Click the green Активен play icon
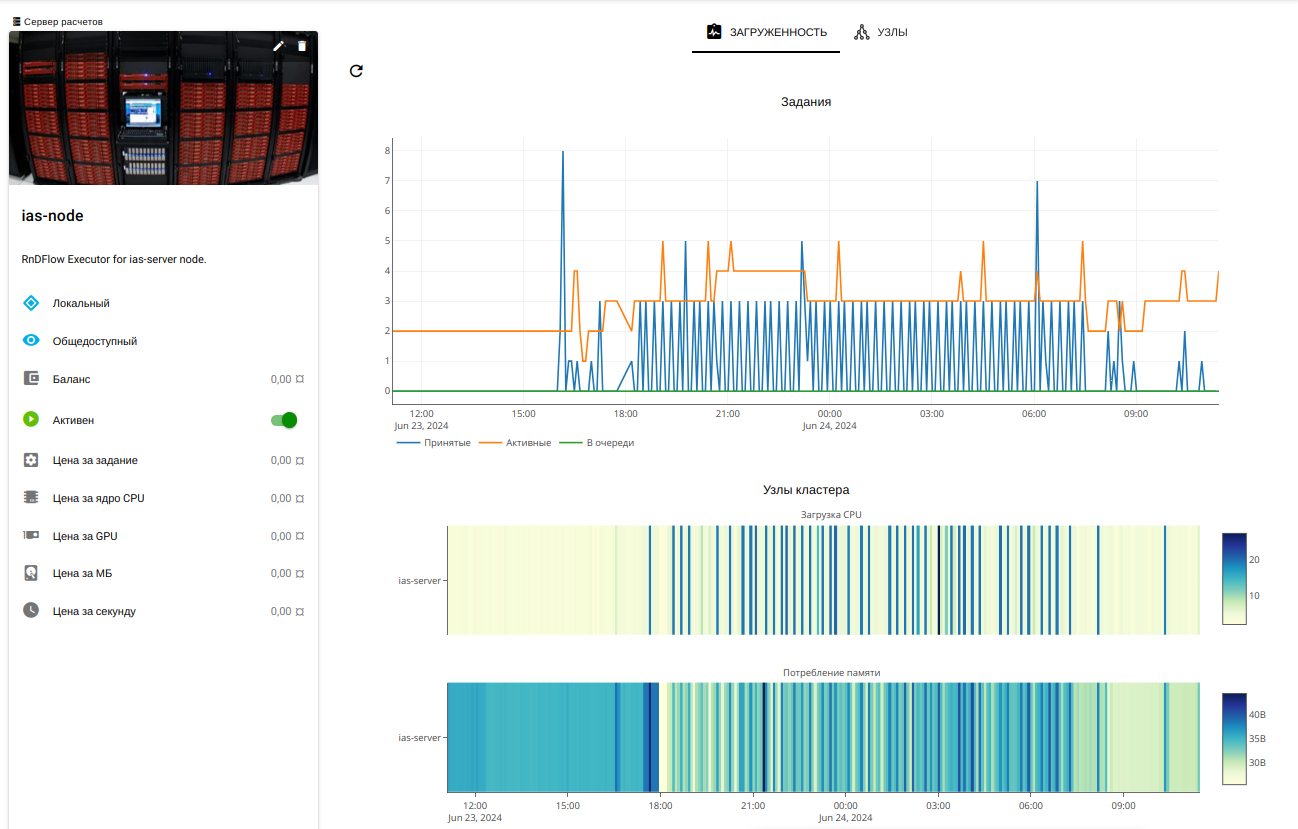This screenshot has height=829, width=1298. (31, 420)
